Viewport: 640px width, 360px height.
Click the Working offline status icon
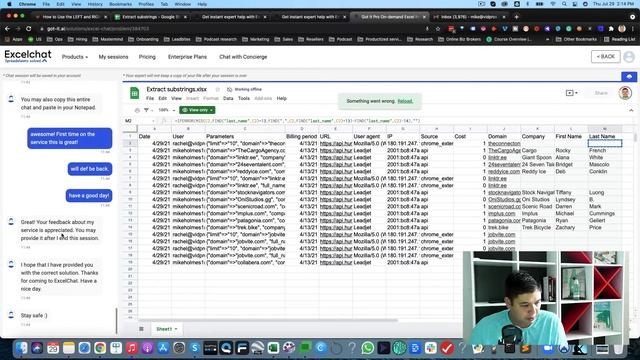[229, 89]
